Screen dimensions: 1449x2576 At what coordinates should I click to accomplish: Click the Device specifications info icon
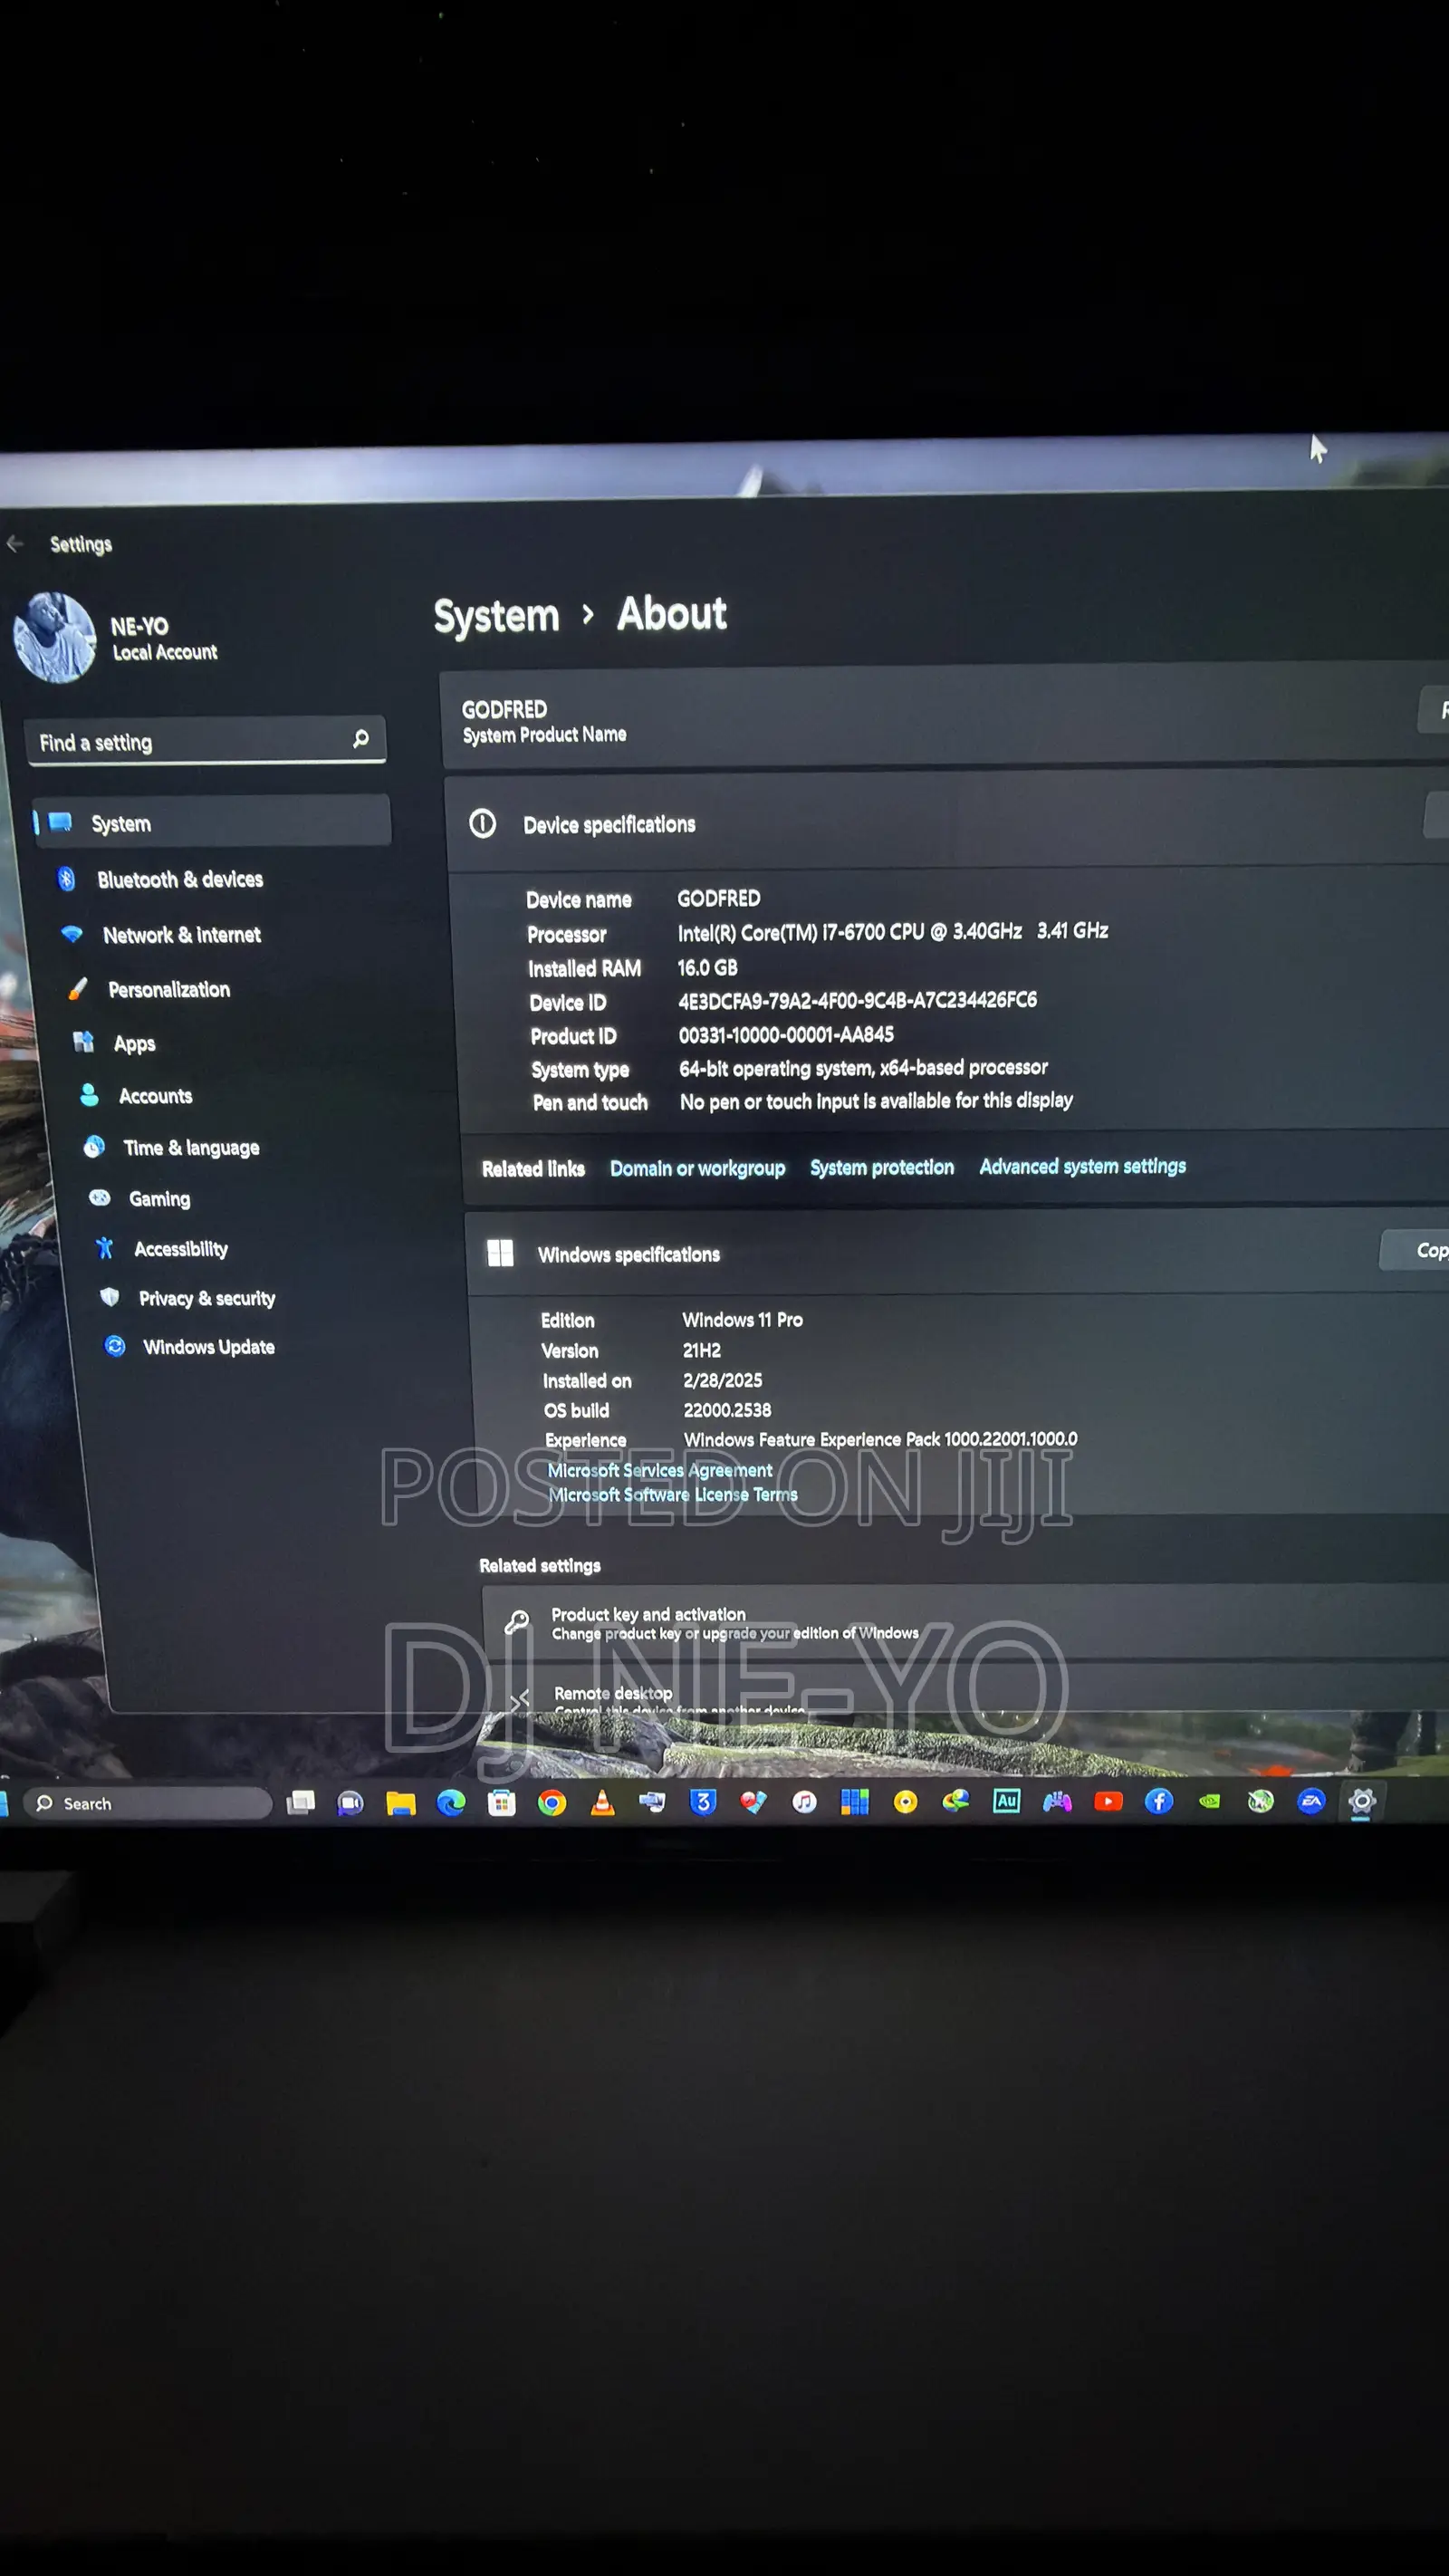coord(483,824)
